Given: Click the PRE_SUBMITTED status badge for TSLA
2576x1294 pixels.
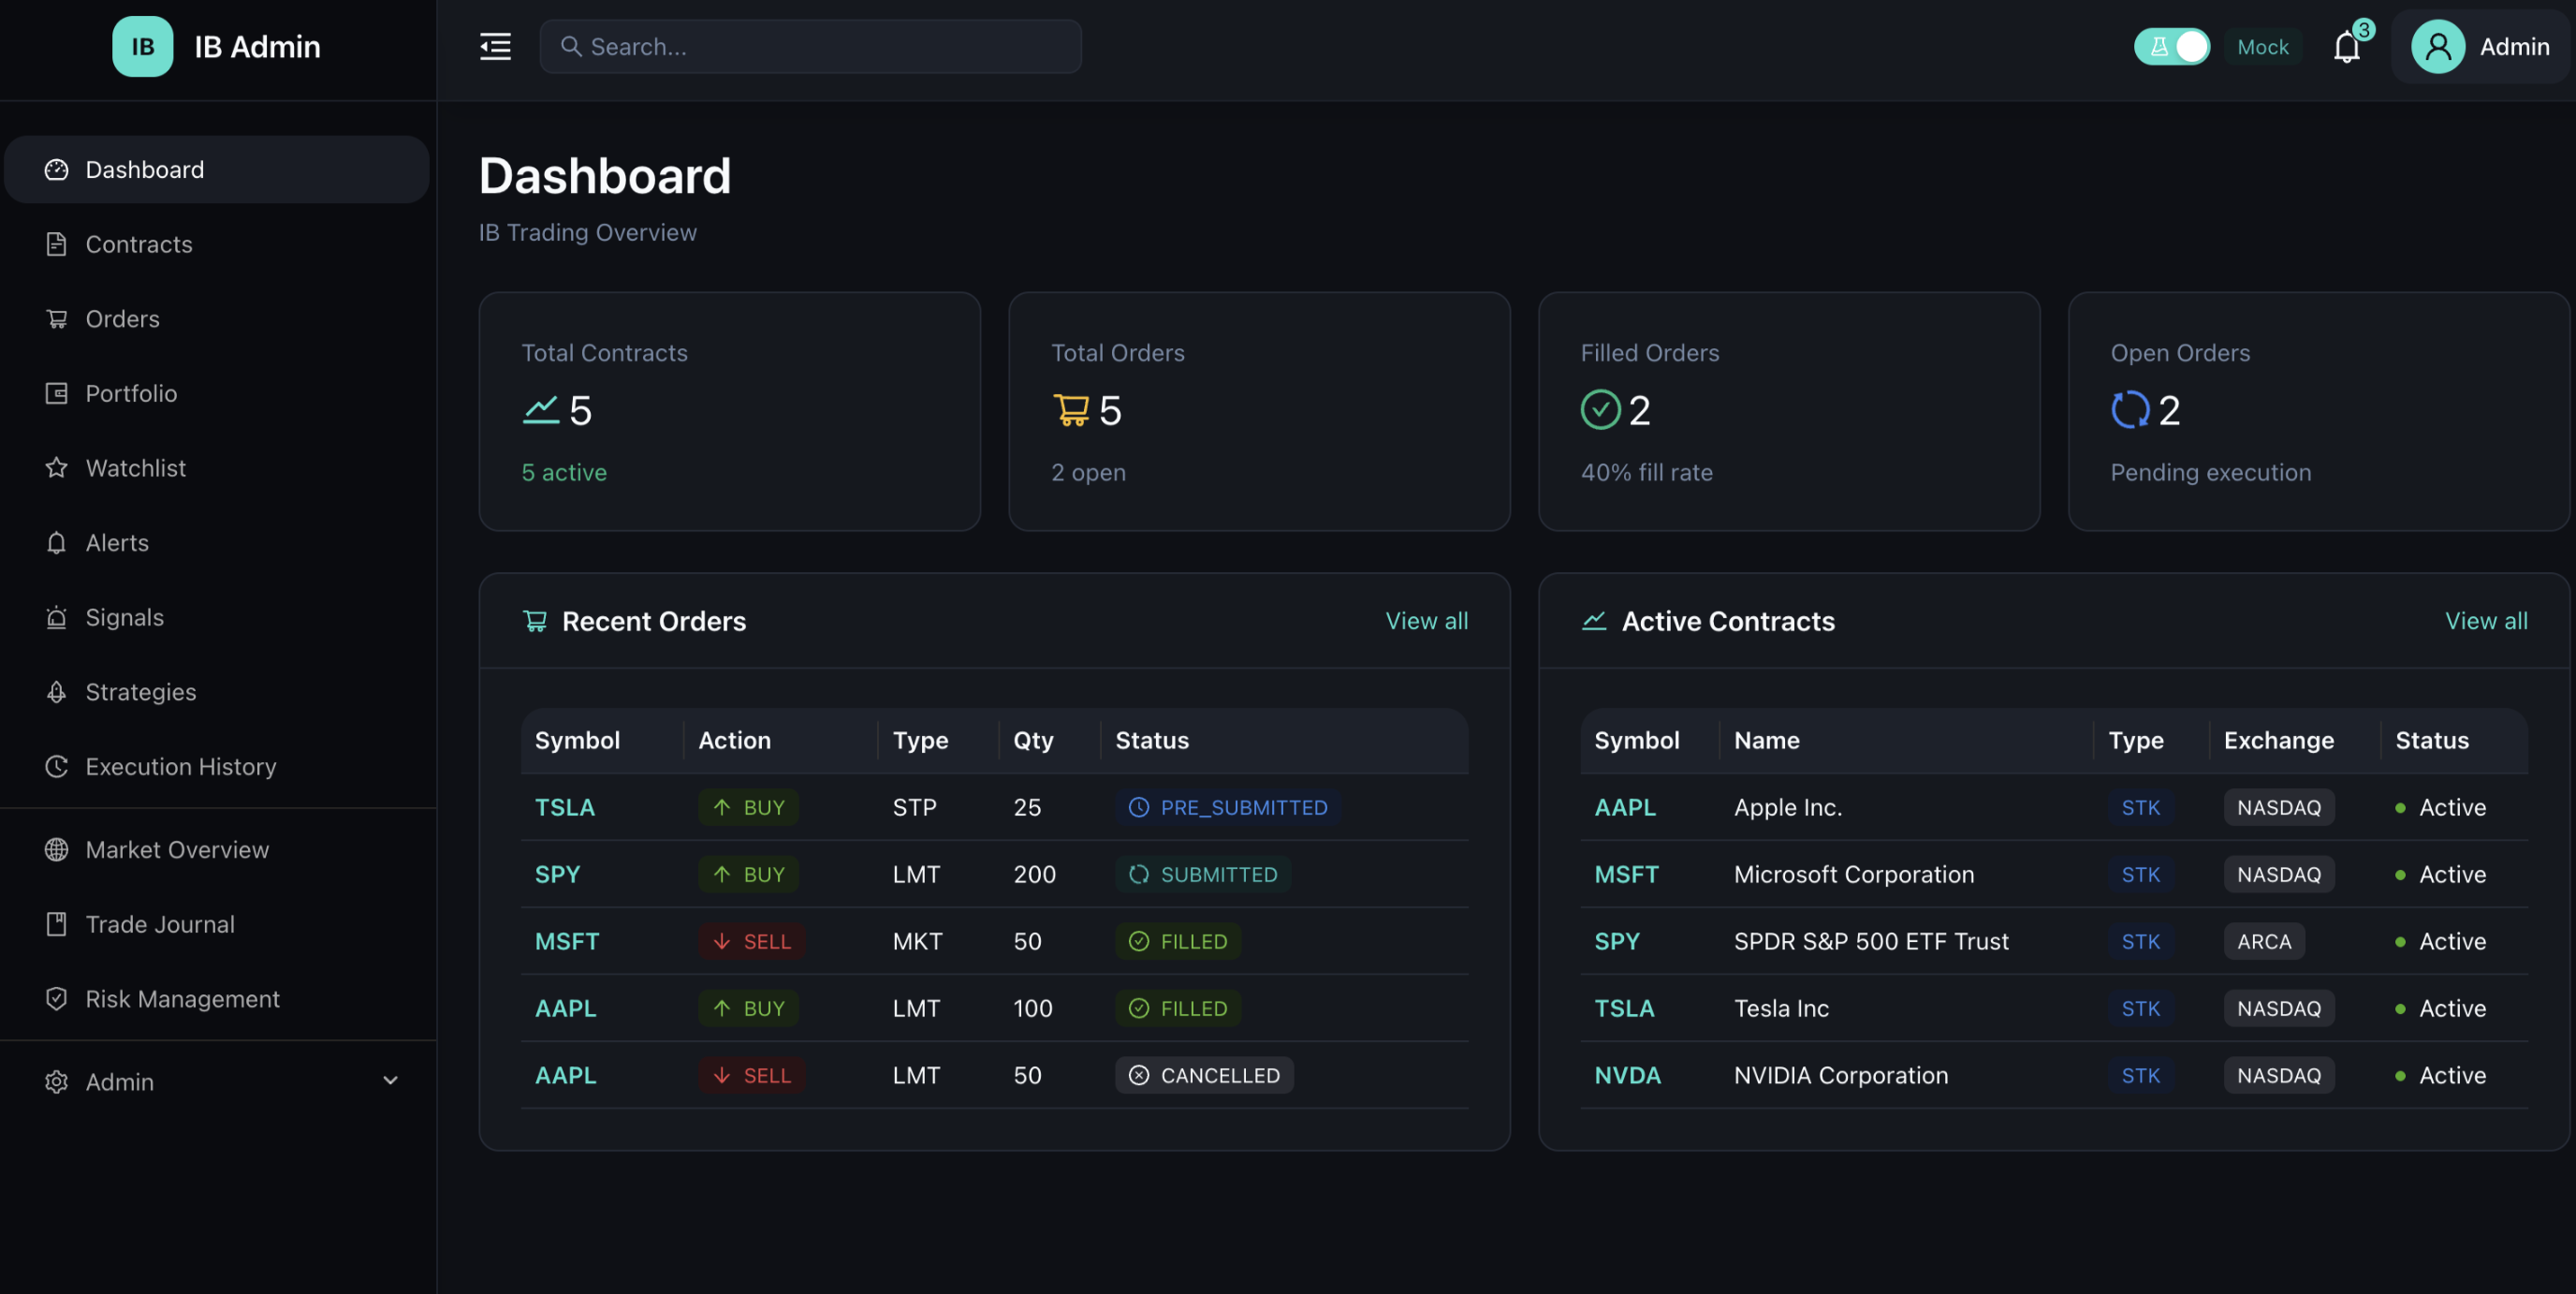Looking at the screenshot, I should pyautogui.click(x=1227, y=807).
